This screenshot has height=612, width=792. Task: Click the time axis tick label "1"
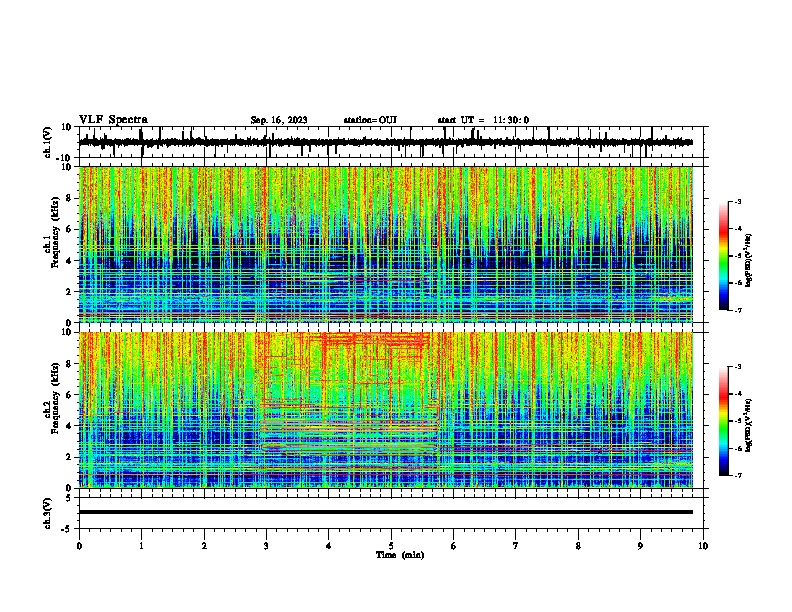tap(141, 546)
